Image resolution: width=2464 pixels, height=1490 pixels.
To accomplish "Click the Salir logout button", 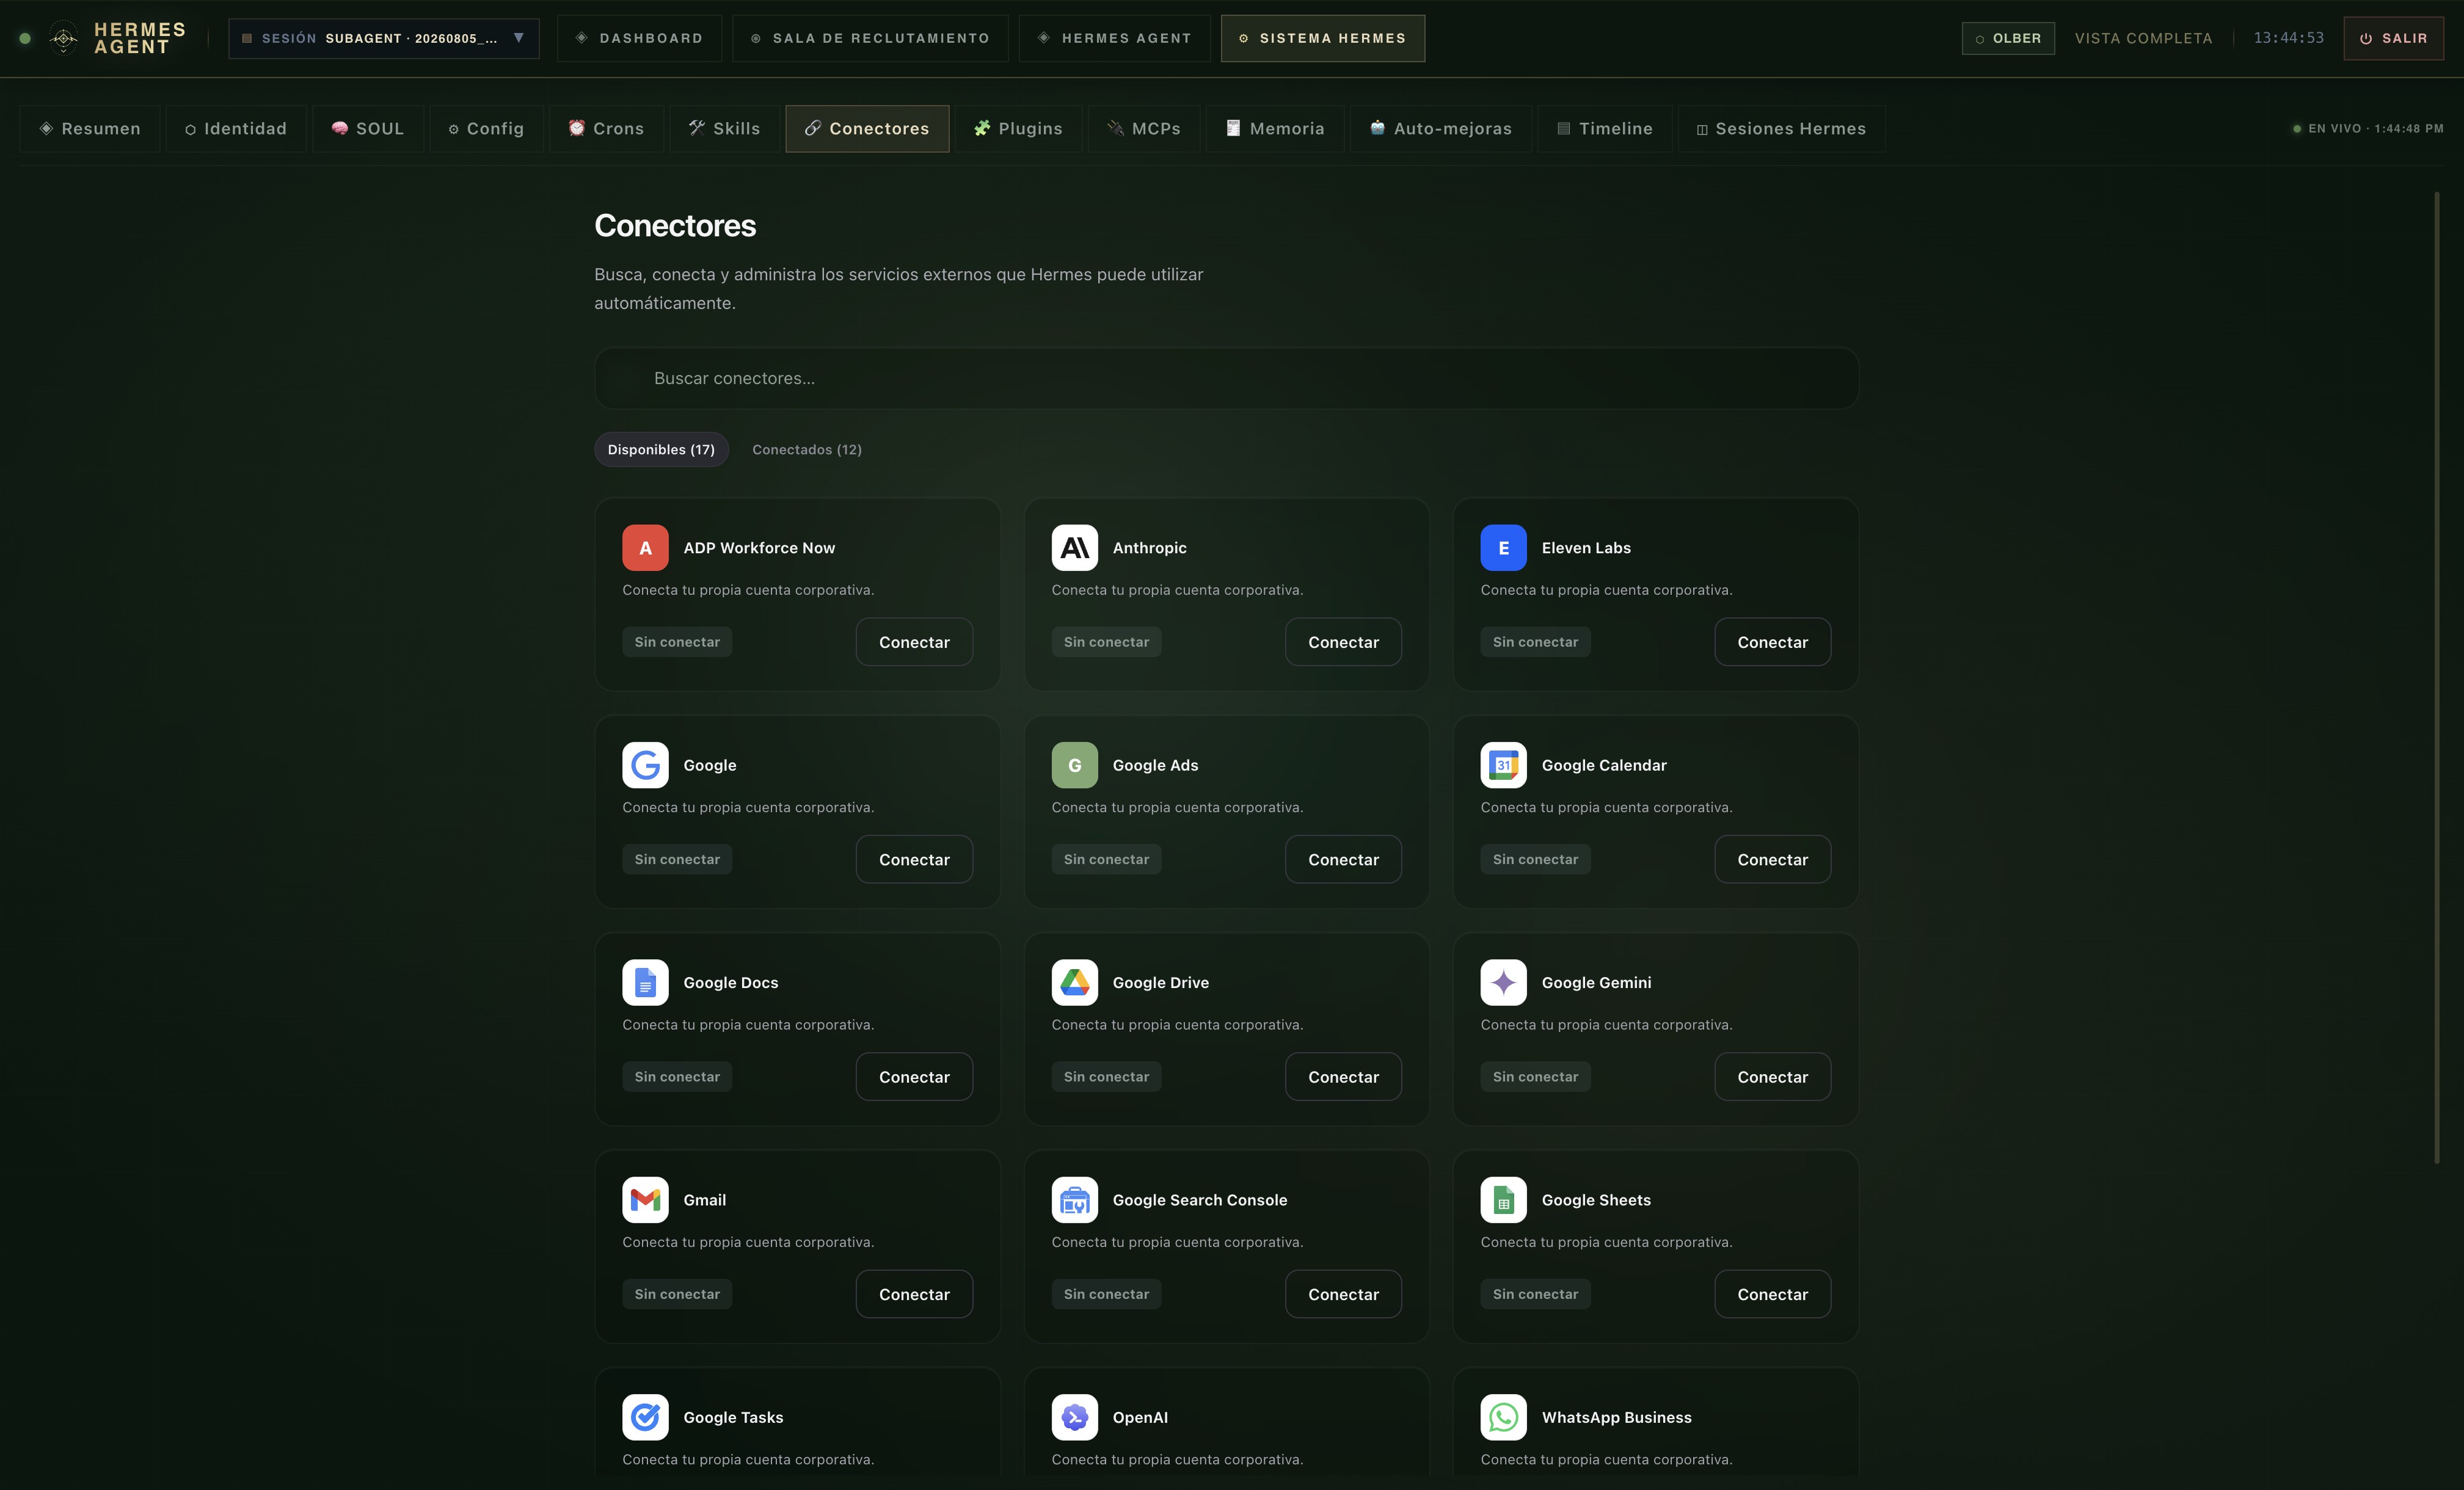I will coord(2393,38).
